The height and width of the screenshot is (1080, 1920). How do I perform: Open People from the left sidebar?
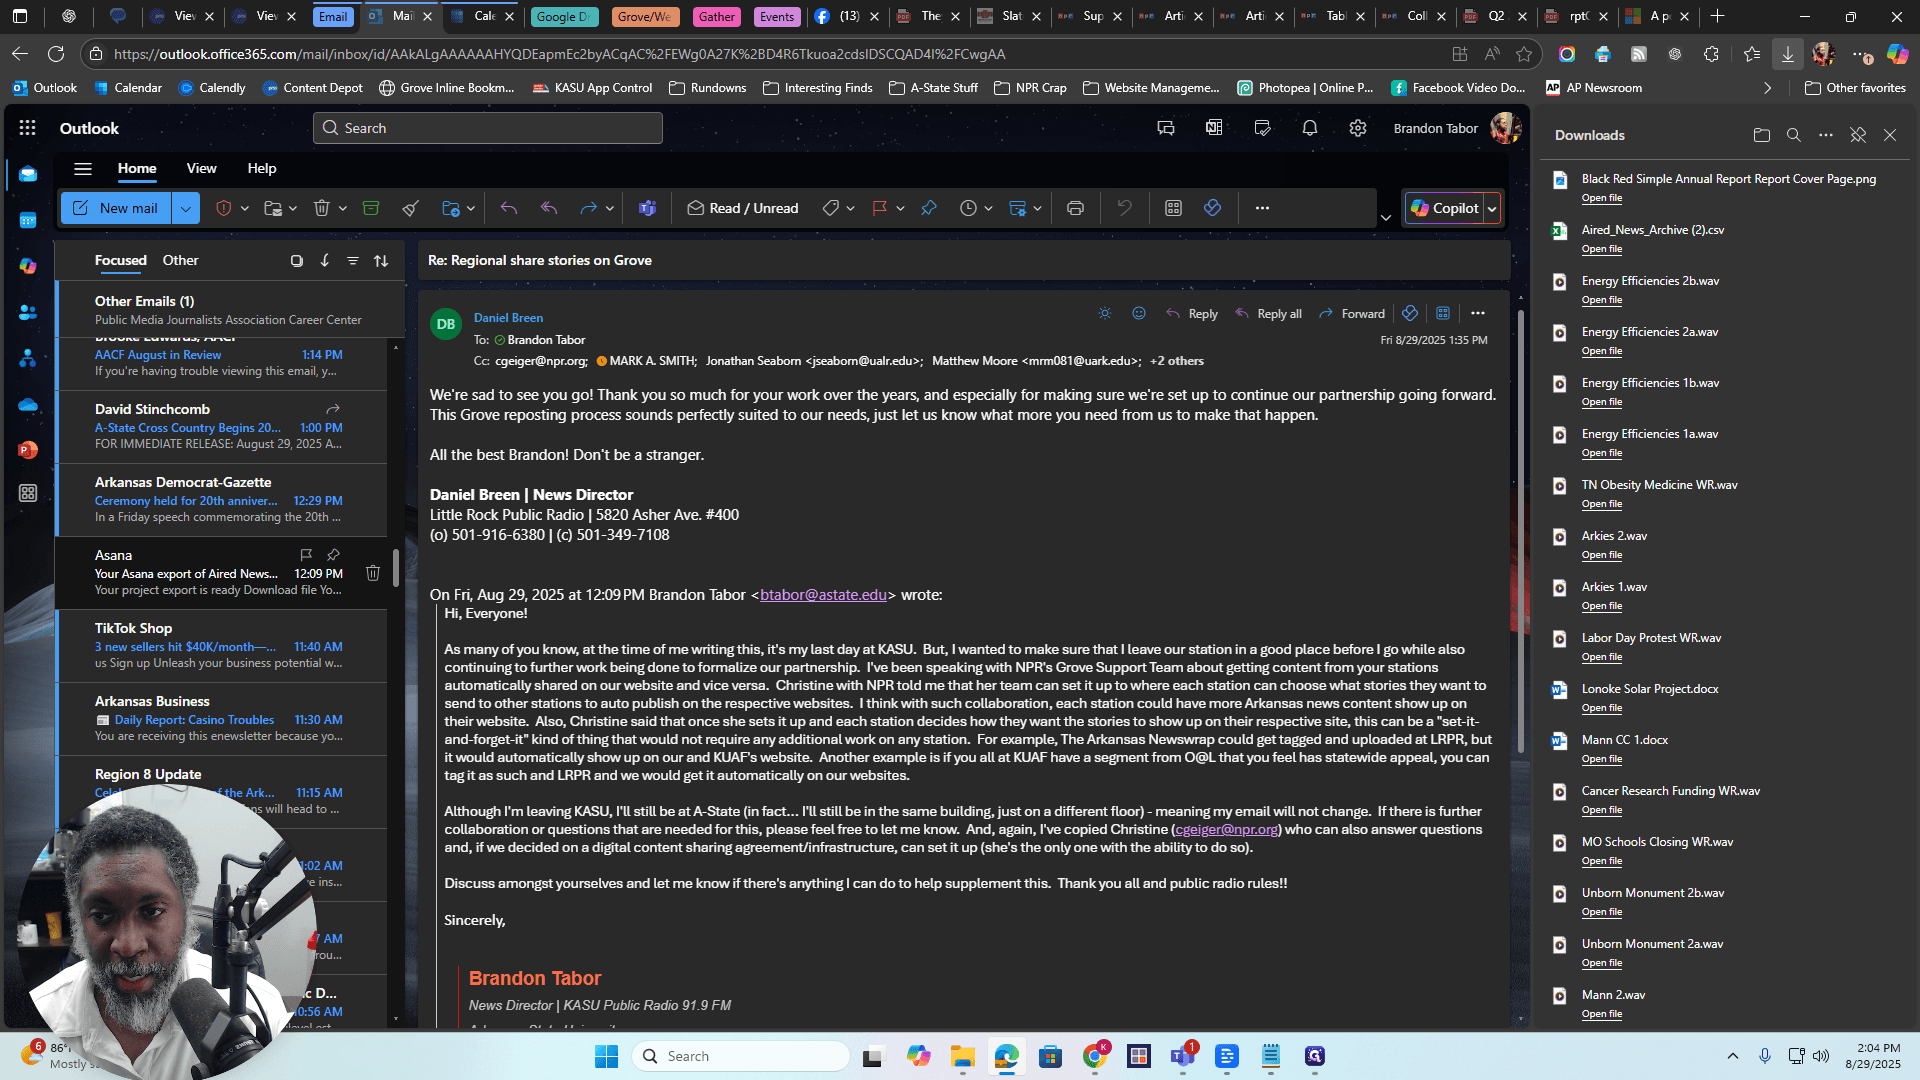point(28,312)
